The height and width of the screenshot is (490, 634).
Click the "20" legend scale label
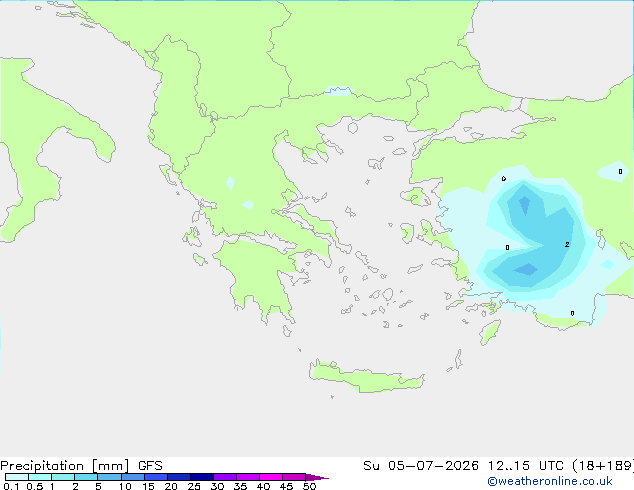(x=171, y=486)
